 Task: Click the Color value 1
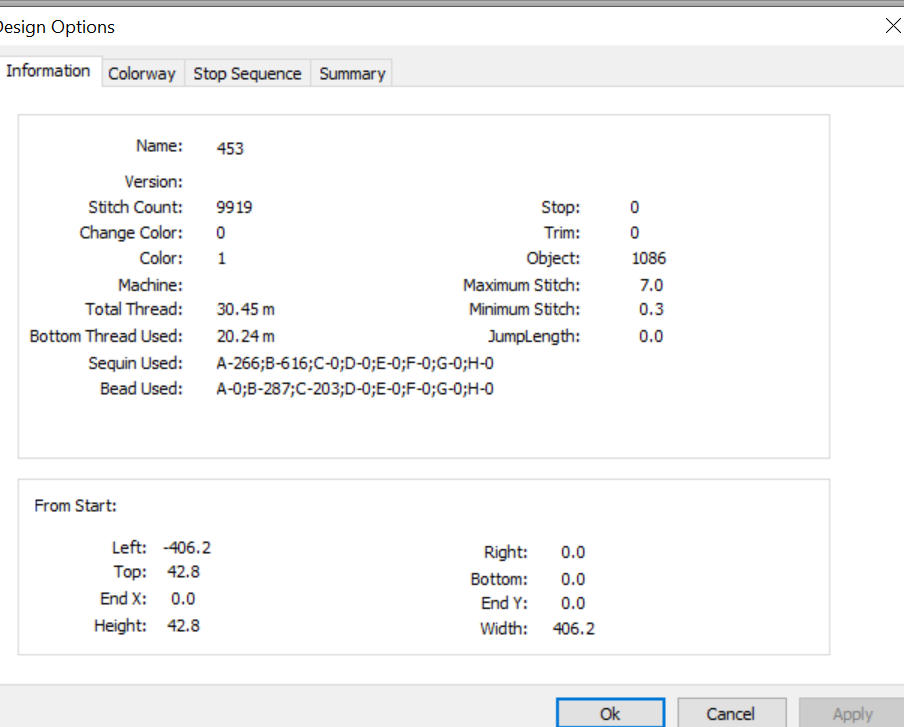pos(221,258)
